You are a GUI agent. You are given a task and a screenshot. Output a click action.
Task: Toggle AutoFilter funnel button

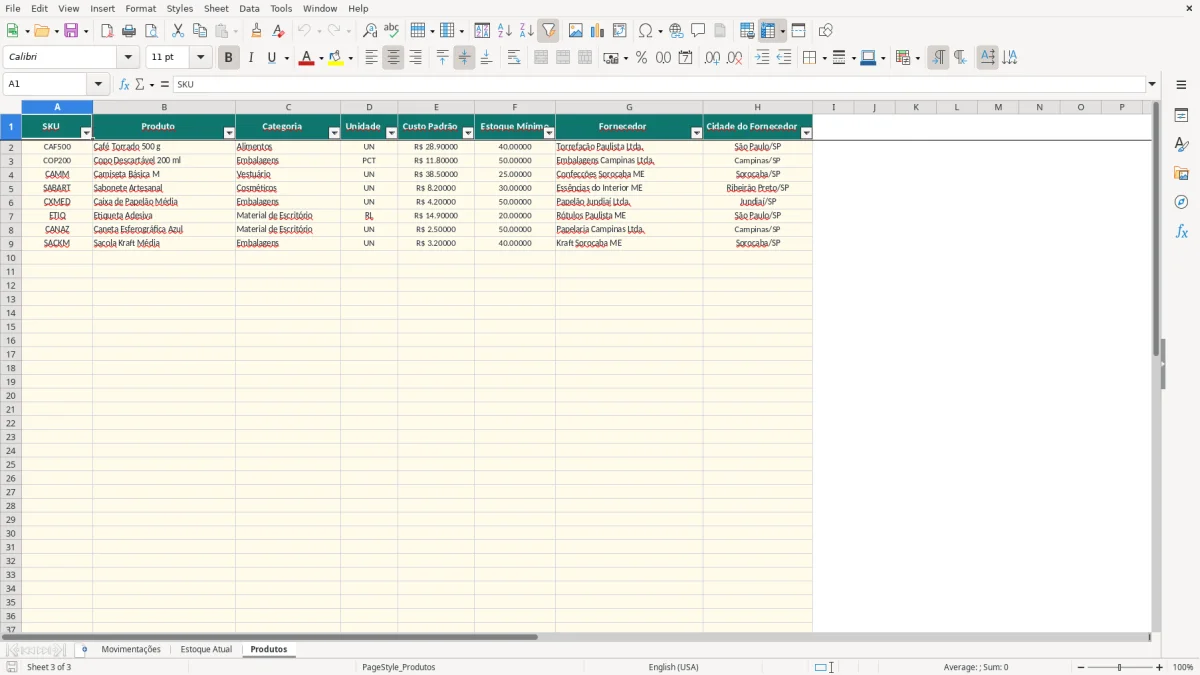click(548, 31)
